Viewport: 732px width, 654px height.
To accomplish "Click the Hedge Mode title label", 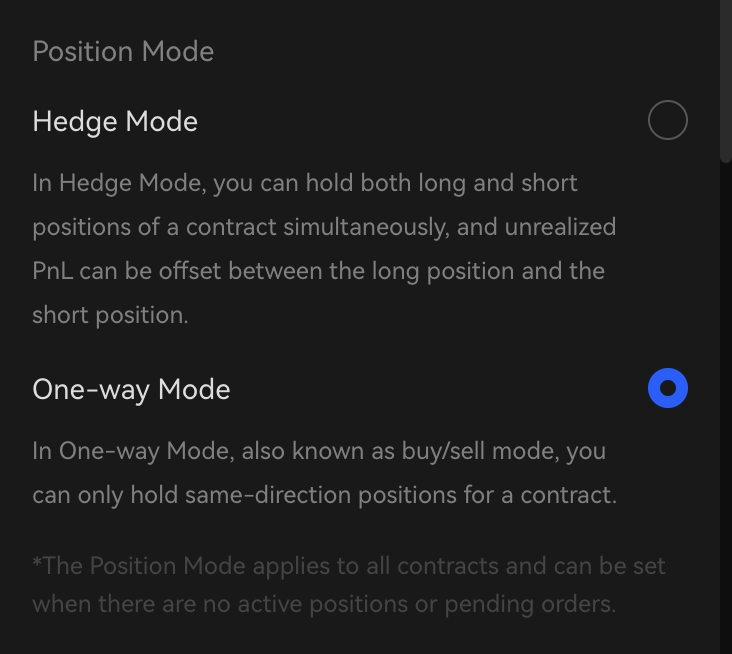I will (x=115, y=122).
